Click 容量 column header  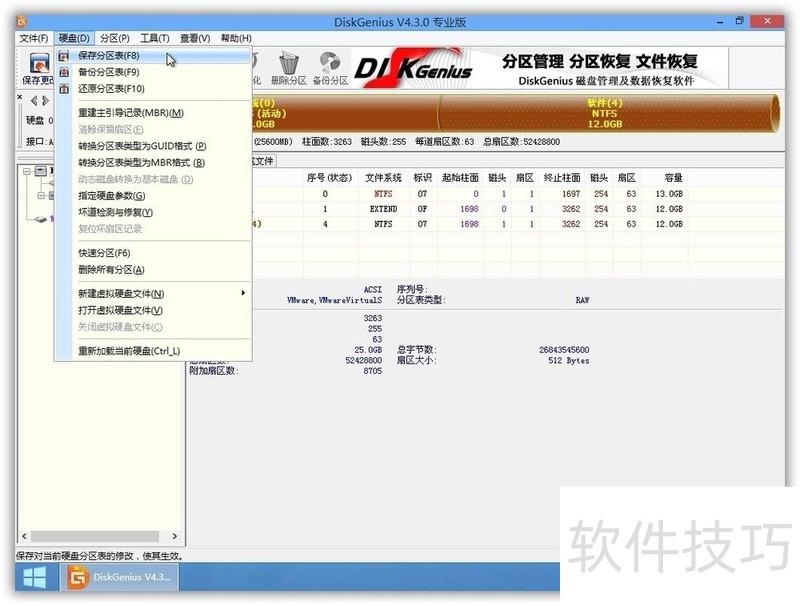click(665, 178)
